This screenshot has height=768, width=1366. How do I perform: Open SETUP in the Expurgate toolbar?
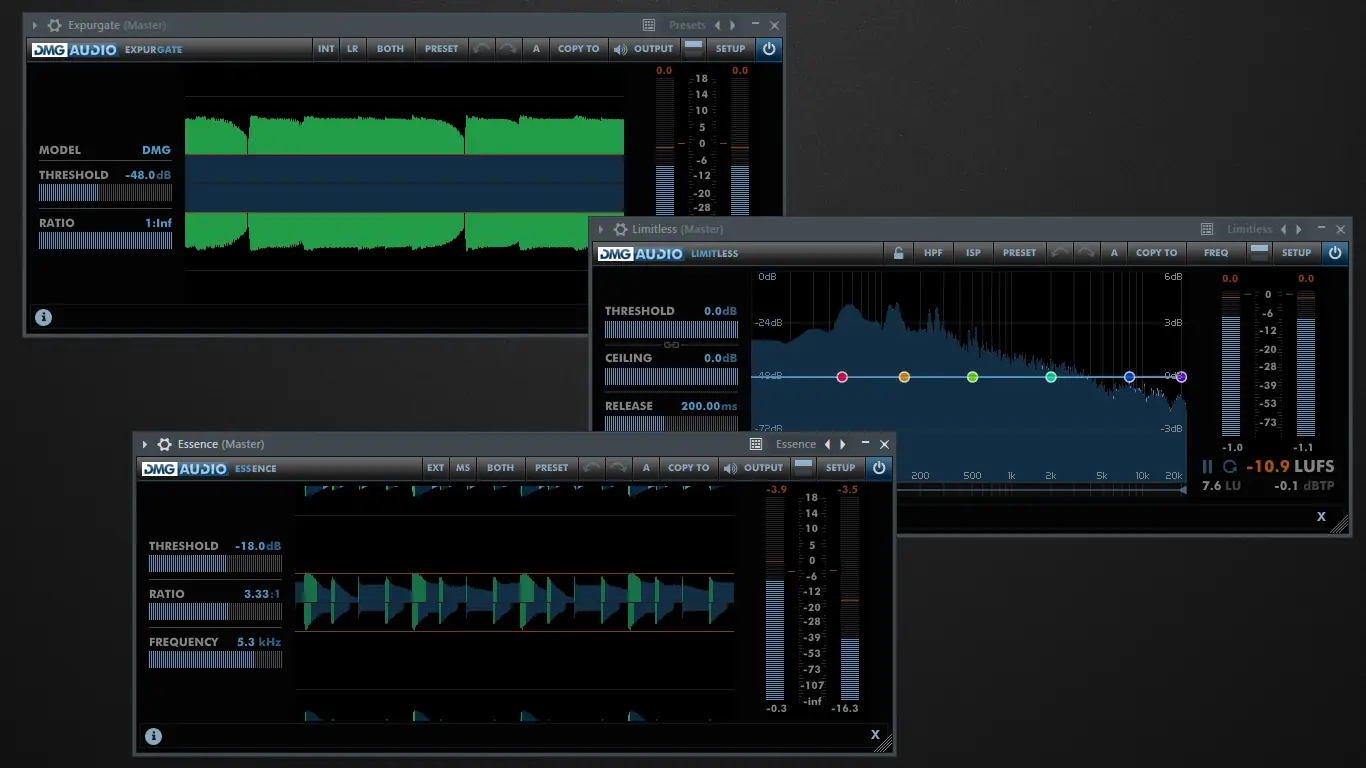[x=731, y=48]
